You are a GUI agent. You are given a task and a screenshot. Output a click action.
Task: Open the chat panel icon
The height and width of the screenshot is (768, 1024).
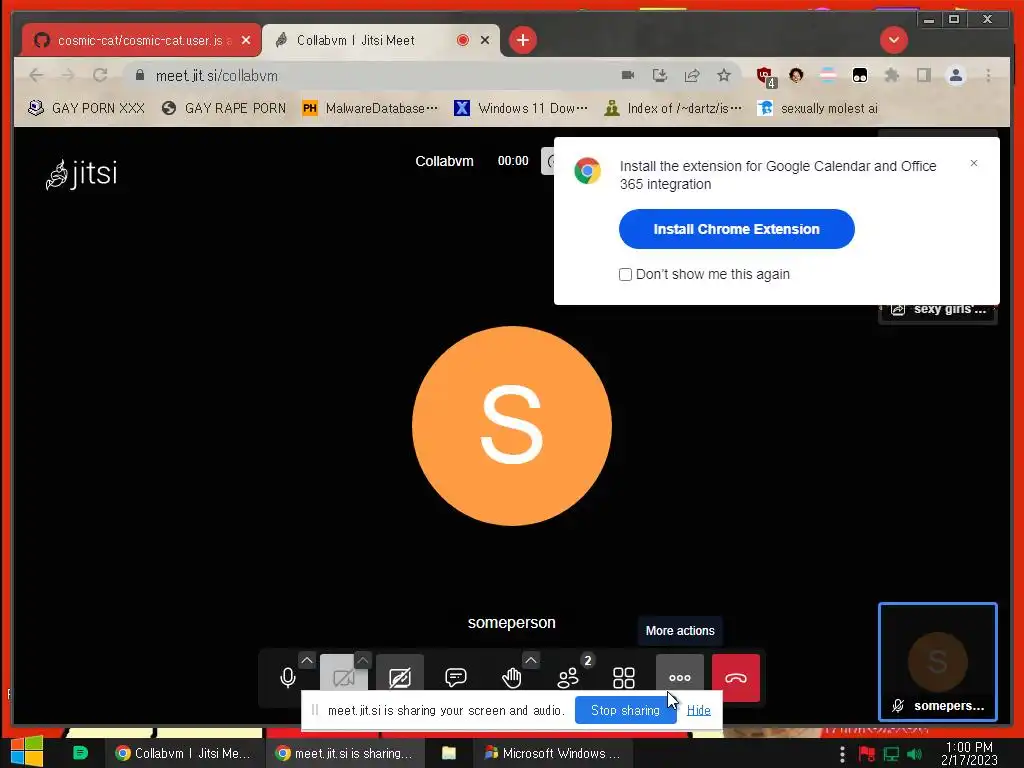click(455, 678)
